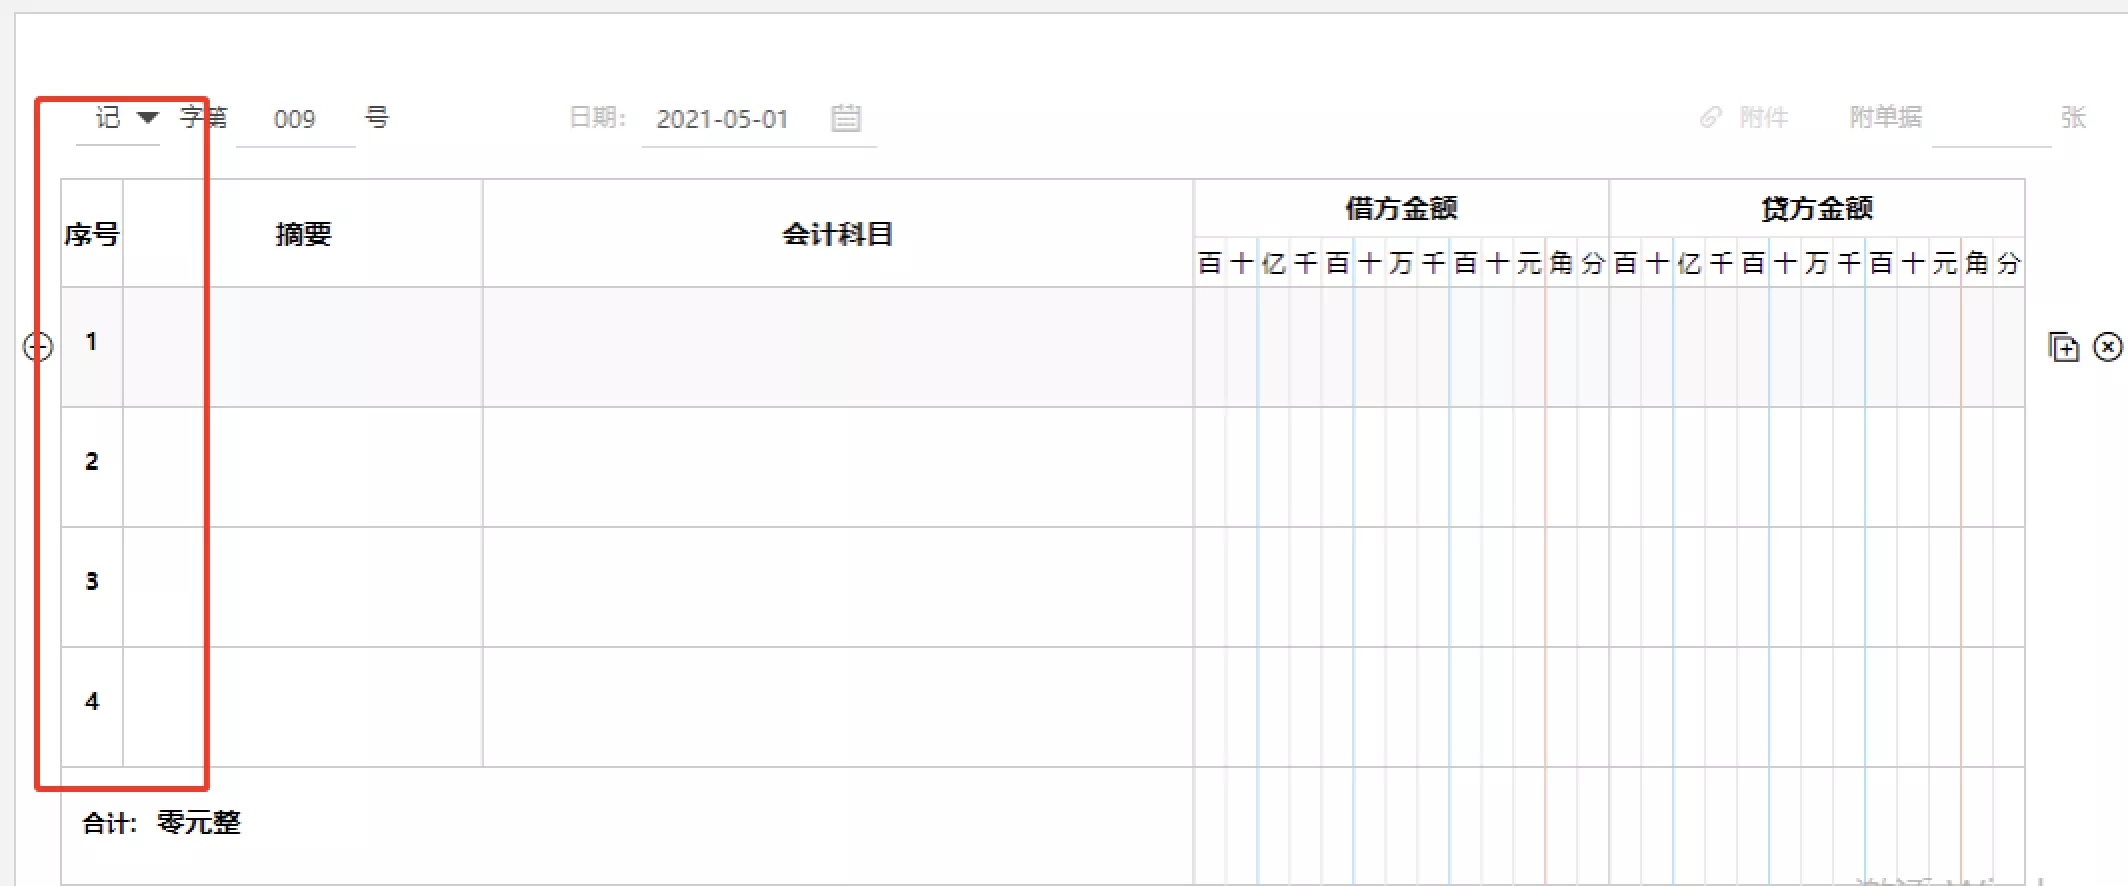Select the 会计科目 cell in row 2
This screenshot has height=886, width=2128.
838,467
